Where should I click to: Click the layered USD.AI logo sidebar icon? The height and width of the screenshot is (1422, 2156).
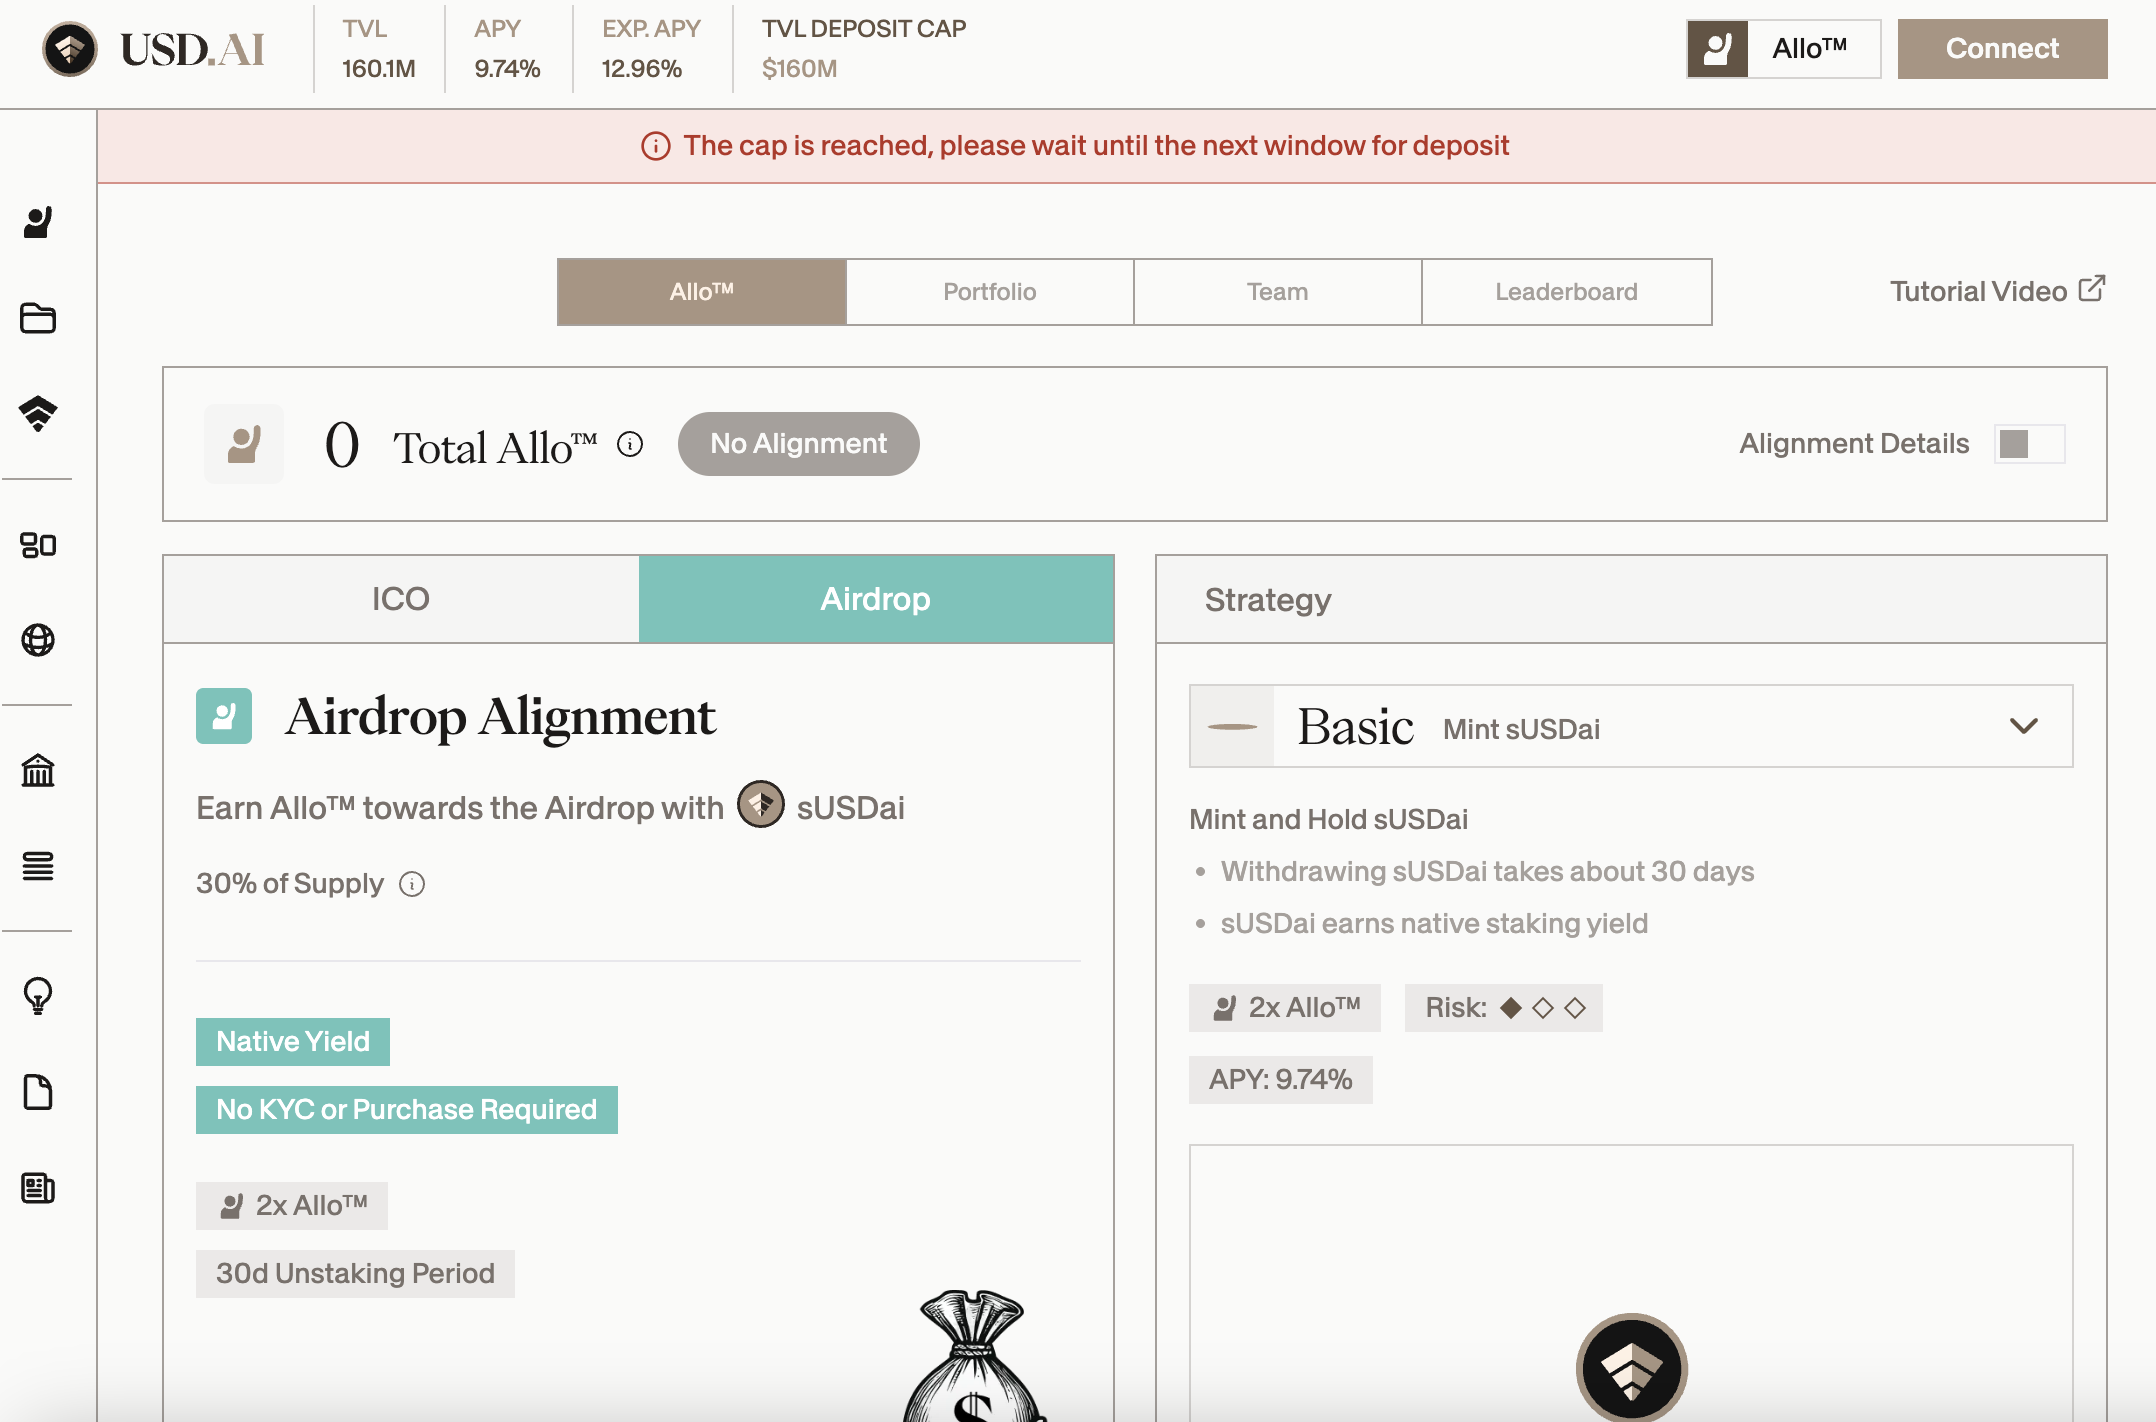tap(38, 412)
